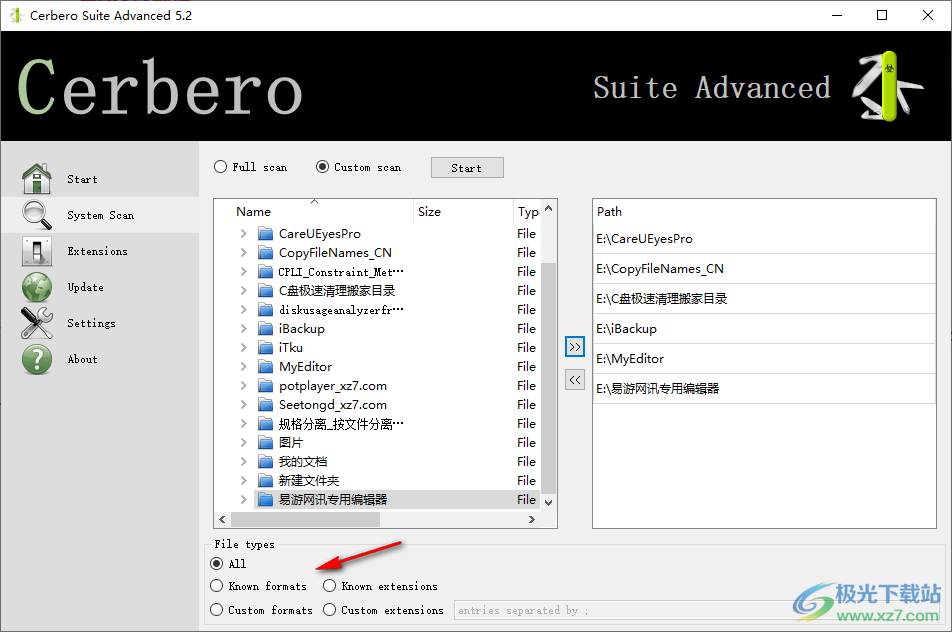Click the System Scan magnifier icon

point(37,215)
